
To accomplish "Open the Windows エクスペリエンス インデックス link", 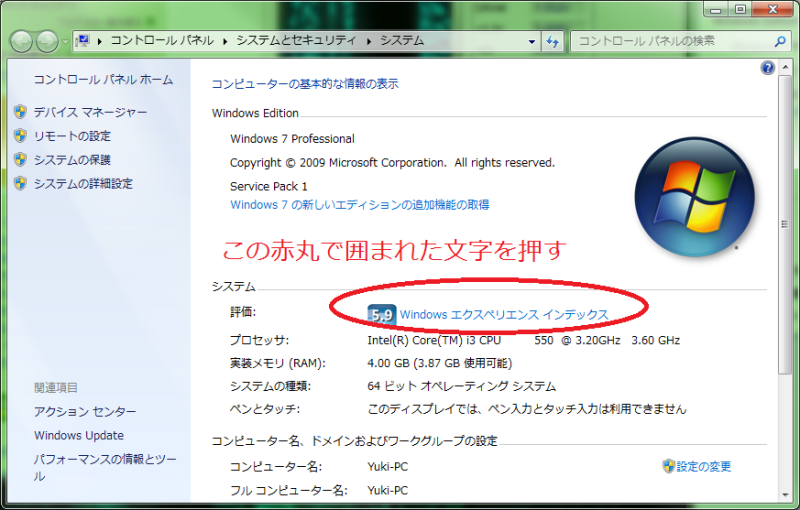I will (503, 314).
